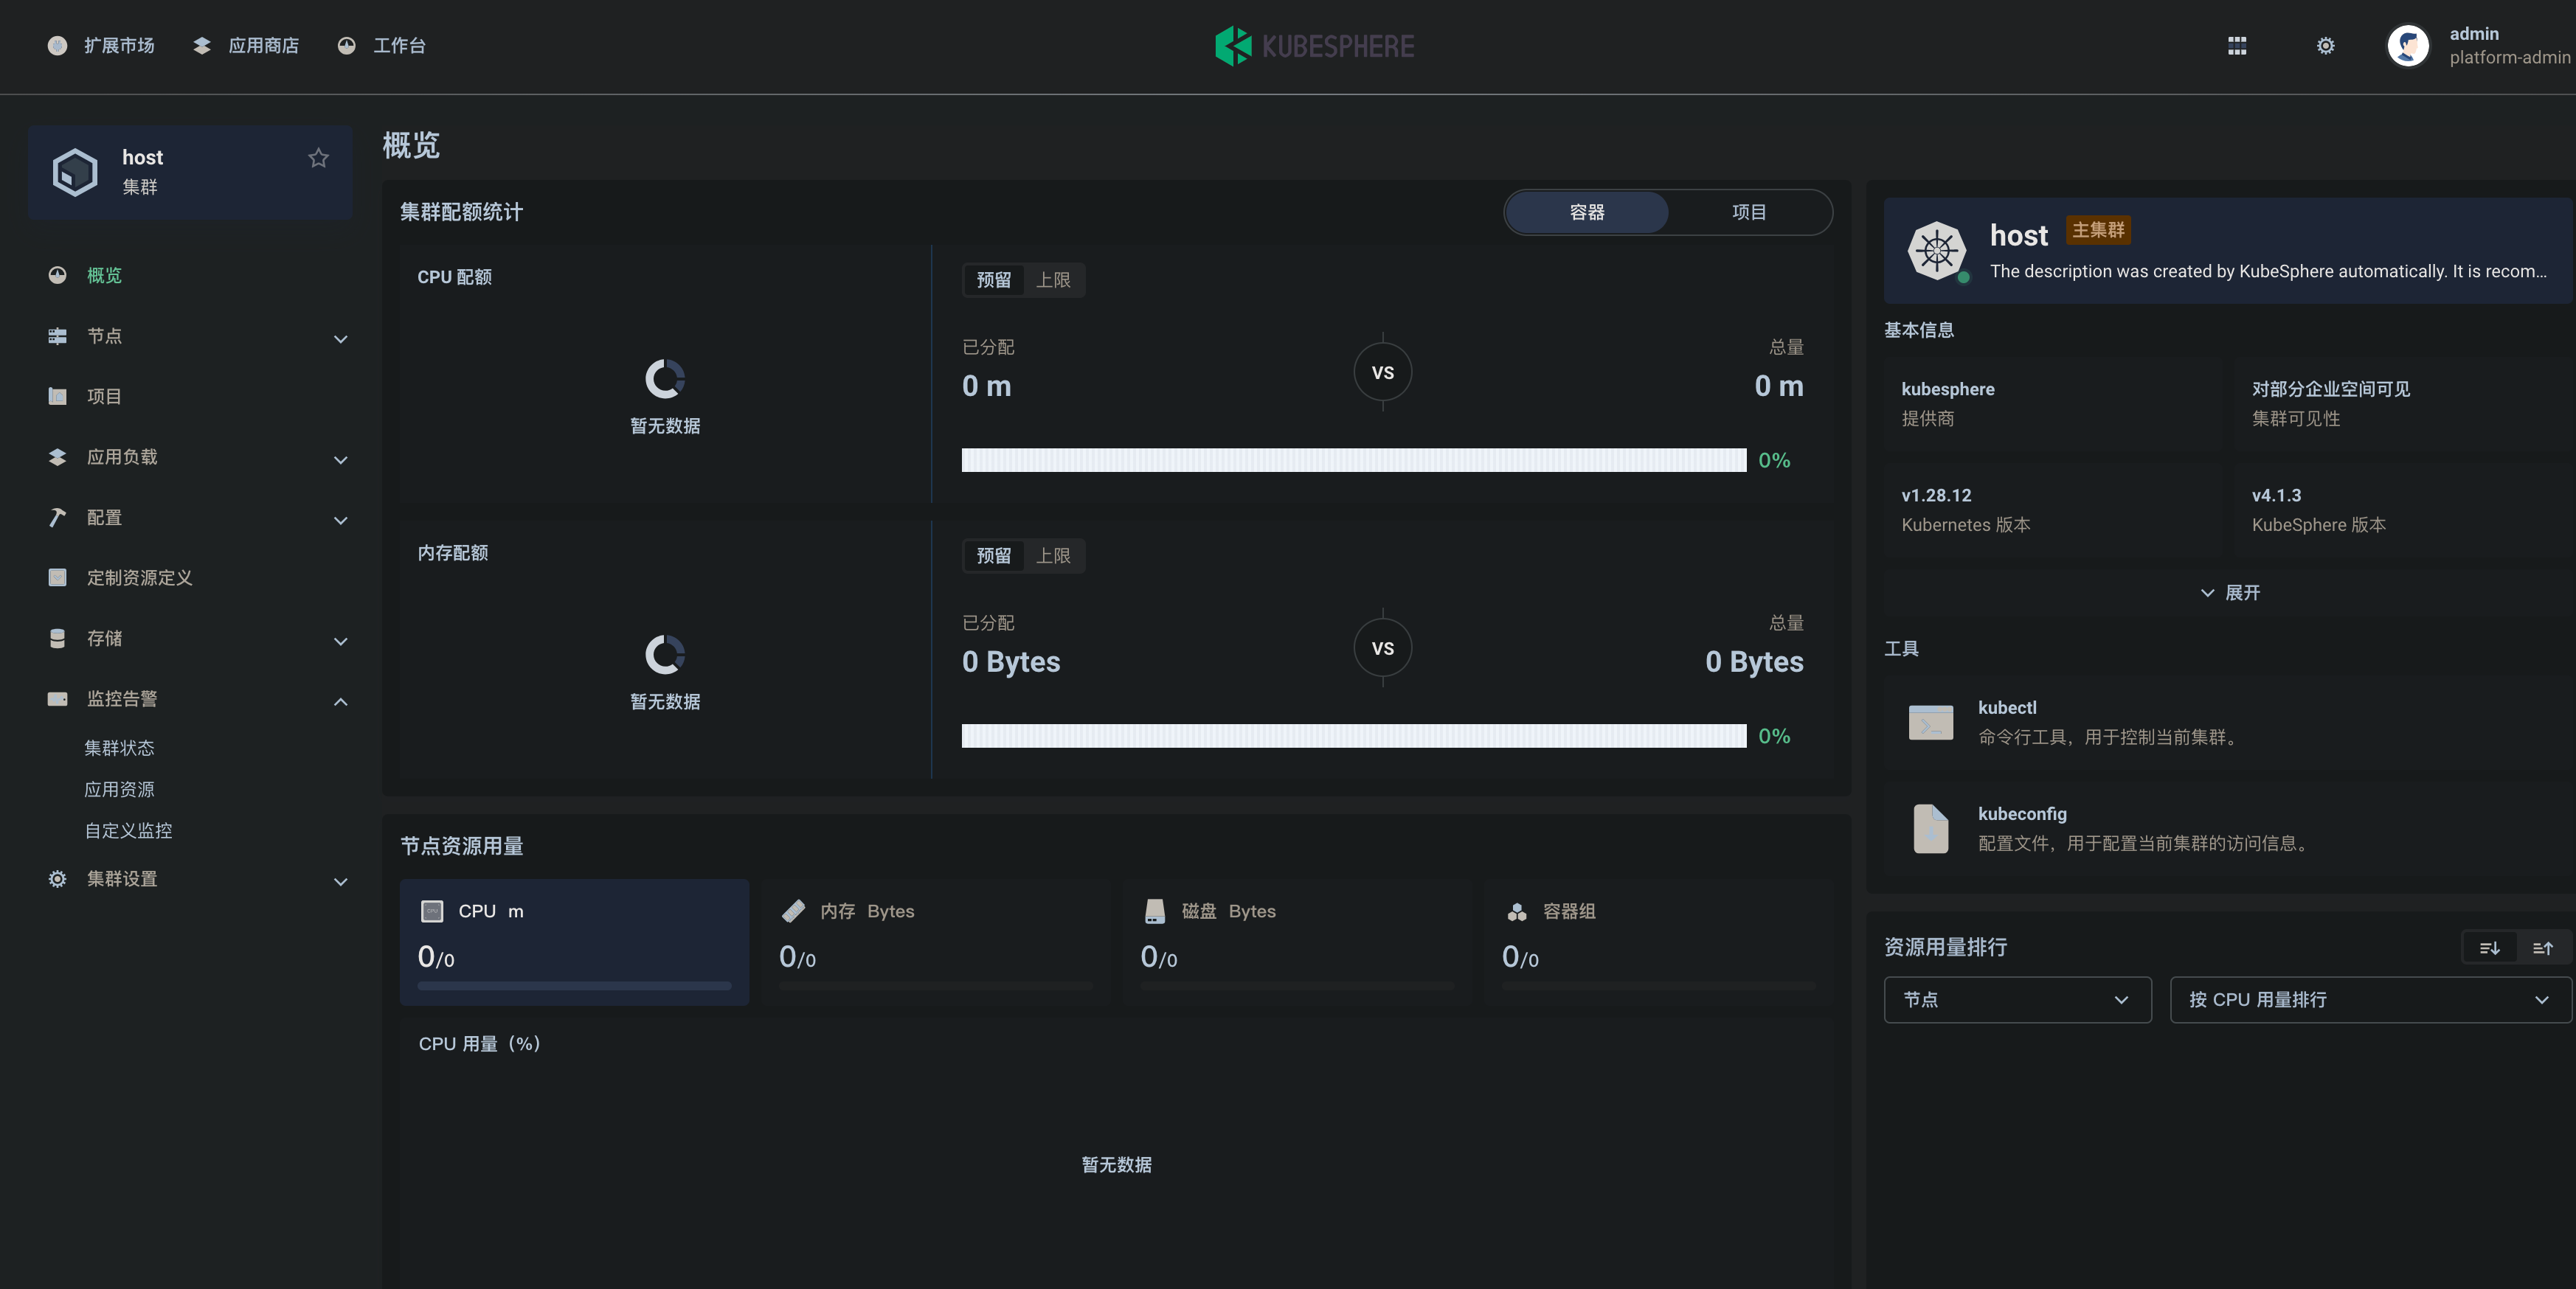This screenshot has width=2576, height=1289.
Task: Click the 配置 configuration hammer icon
Action: 58,517
